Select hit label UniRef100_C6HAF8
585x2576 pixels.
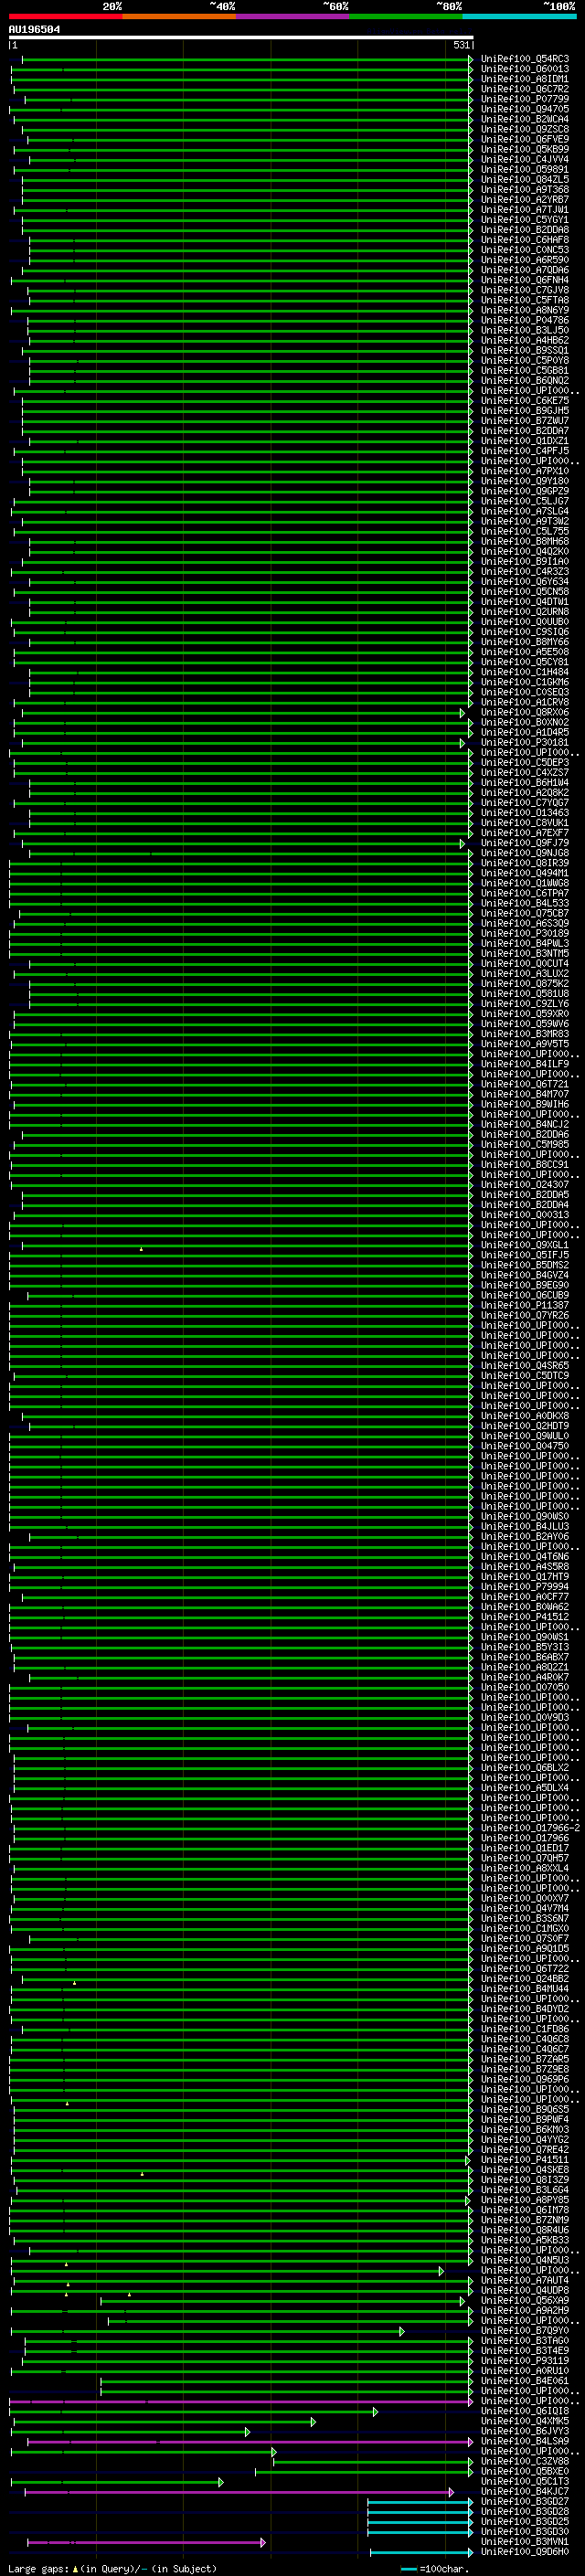click(525, 240)
